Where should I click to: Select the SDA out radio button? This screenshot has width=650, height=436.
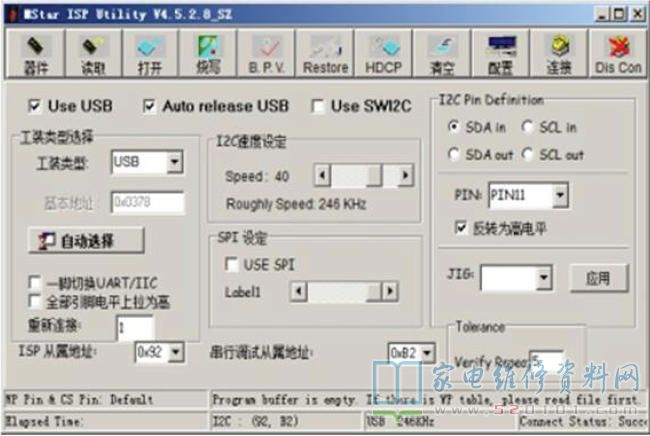pyautogui.click(x=454, y=155)
